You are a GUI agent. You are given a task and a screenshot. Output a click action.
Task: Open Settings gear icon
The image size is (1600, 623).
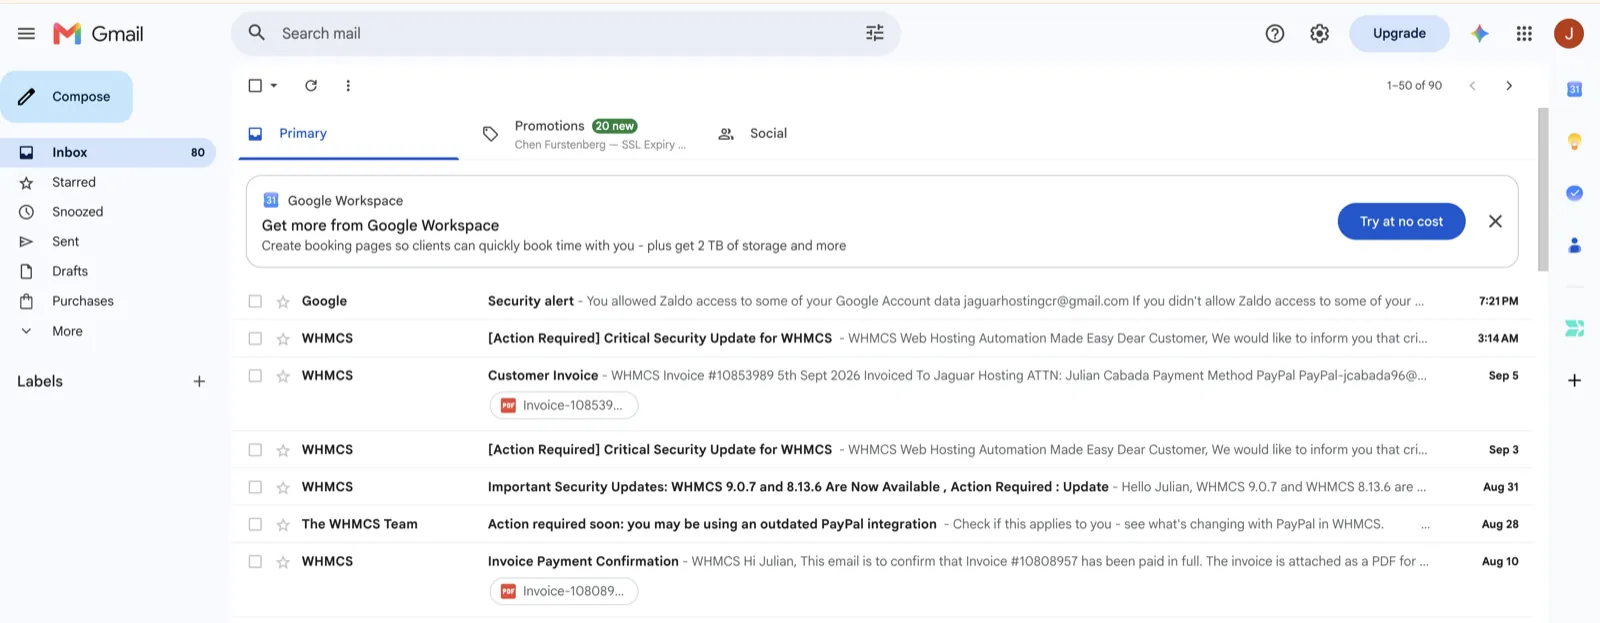coord(1320,33)
